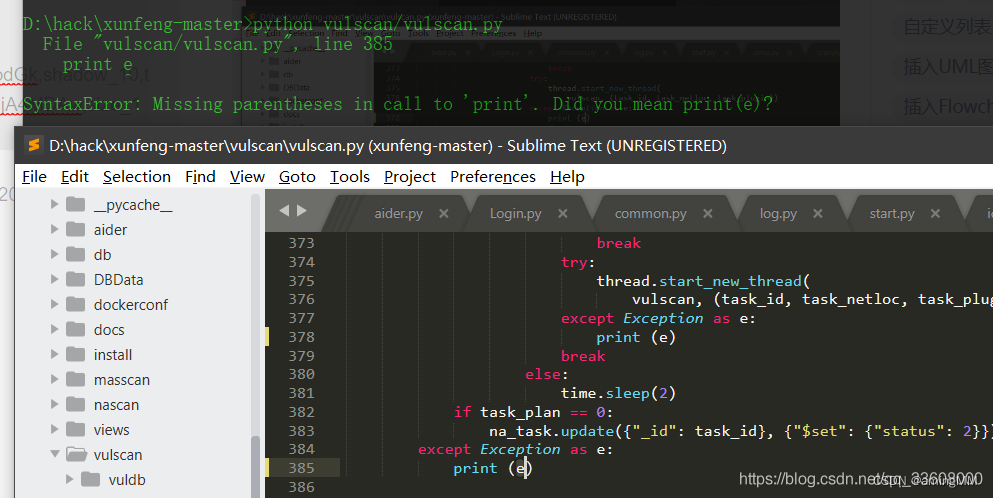The width and height of the screenshot is (993, 498).
Task: Expand the nascan folder arrow
Action: [54, 404]
